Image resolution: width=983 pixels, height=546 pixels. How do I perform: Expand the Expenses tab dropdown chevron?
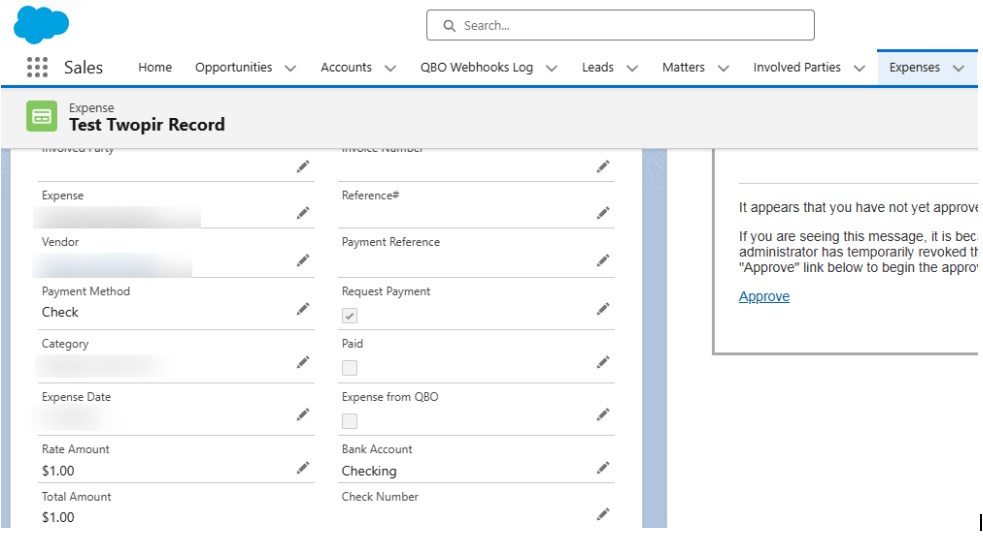pyautogui.click(x=958, y=68)
